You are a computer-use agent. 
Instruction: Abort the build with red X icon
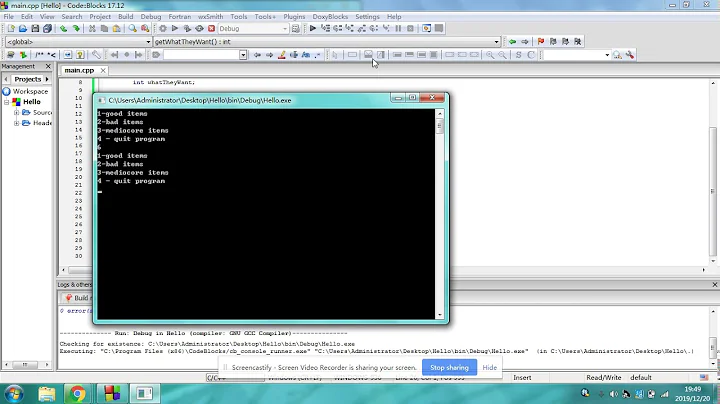(211, 28)
